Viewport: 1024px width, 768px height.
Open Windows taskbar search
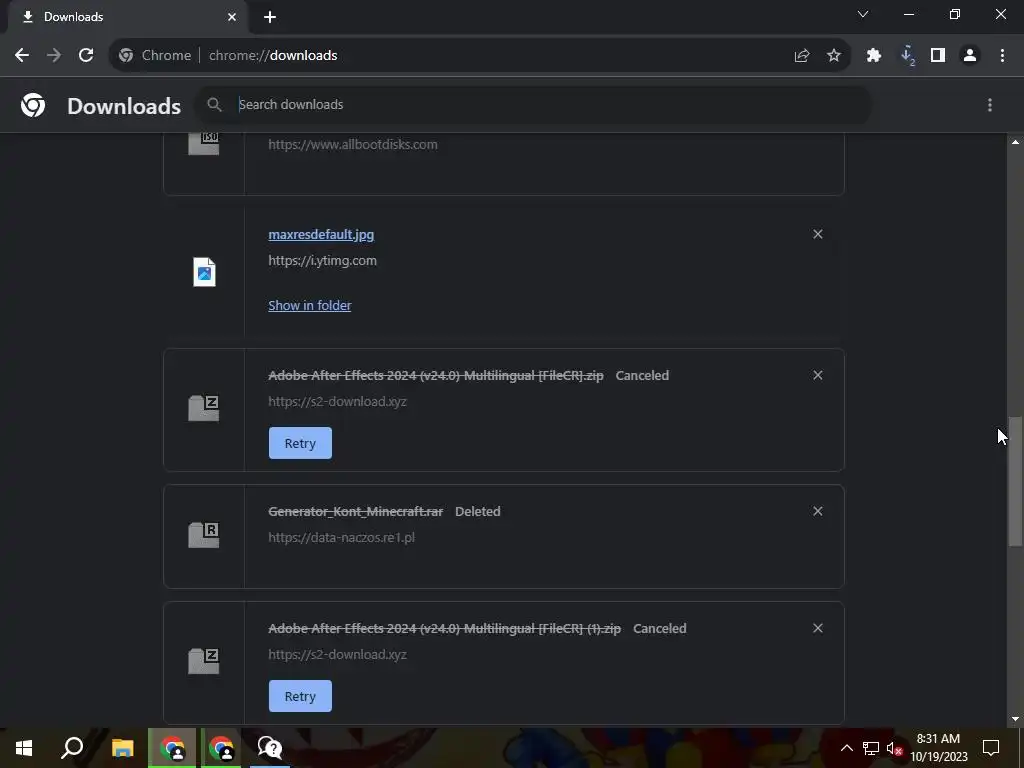click(x=72, y=748)
